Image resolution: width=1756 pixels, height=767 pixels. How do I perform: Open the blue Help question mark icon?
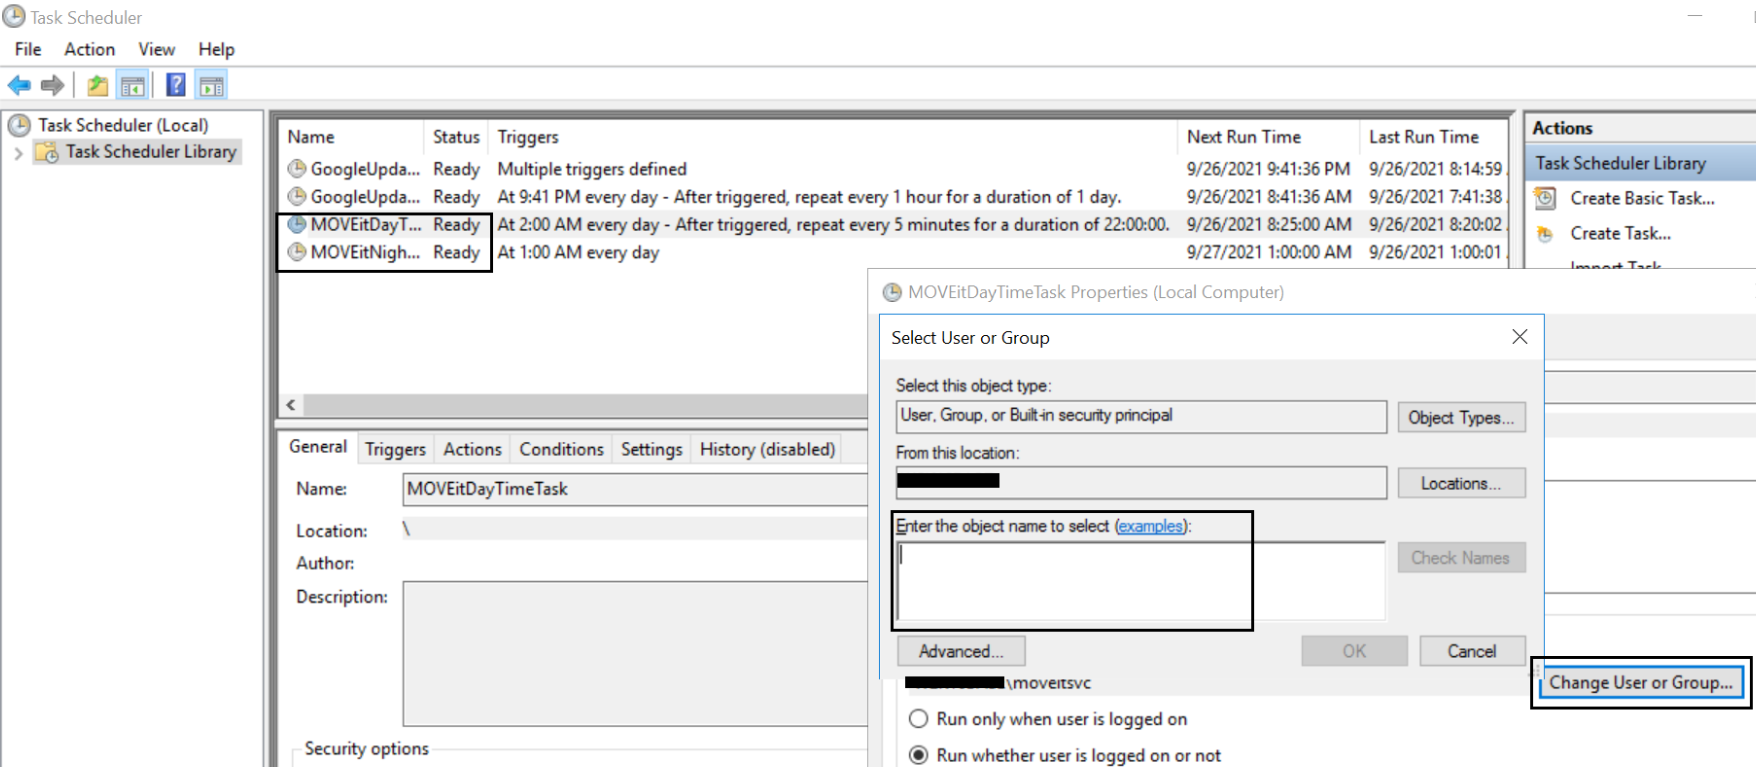tap(176, 85)
